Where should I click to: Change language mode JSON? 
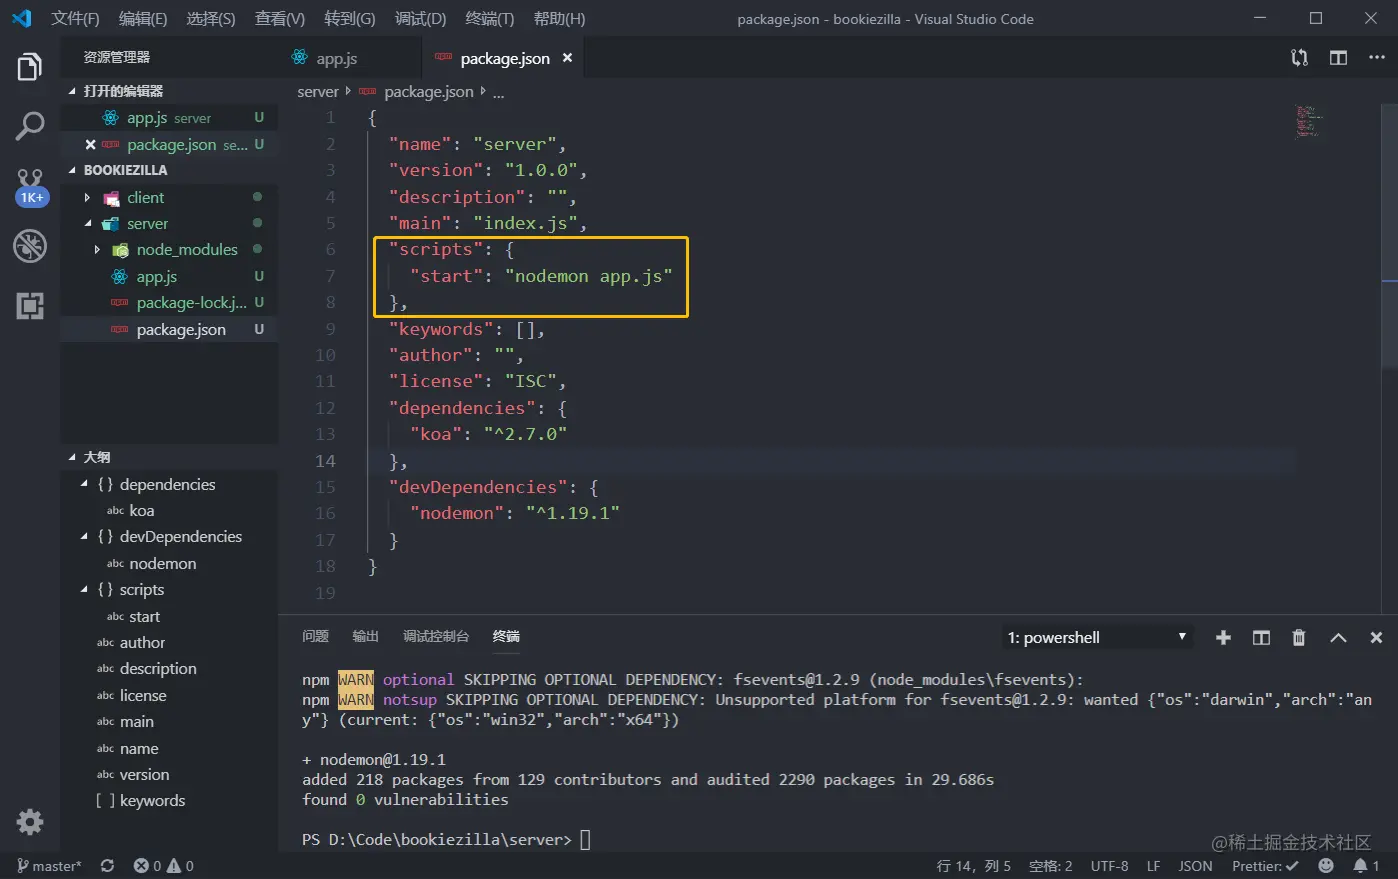tap(1195, 866)
